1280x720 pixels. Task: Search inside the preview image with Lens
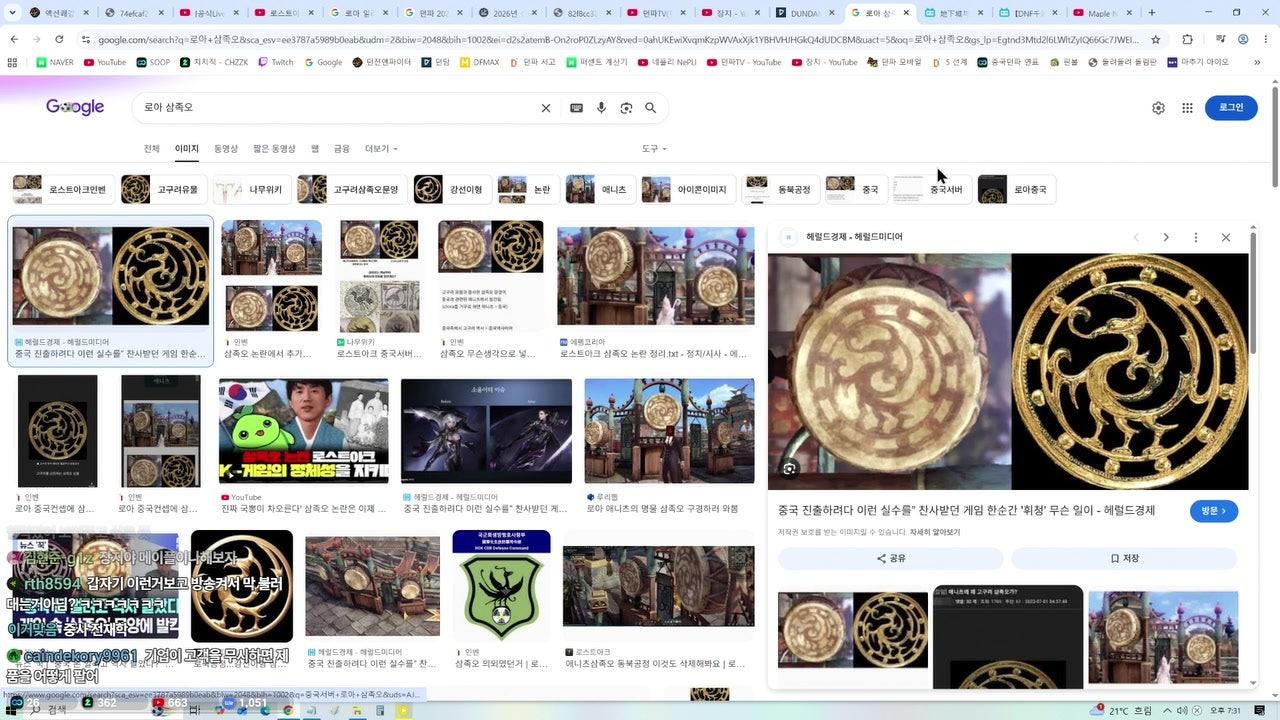click(x=790, y=468)
